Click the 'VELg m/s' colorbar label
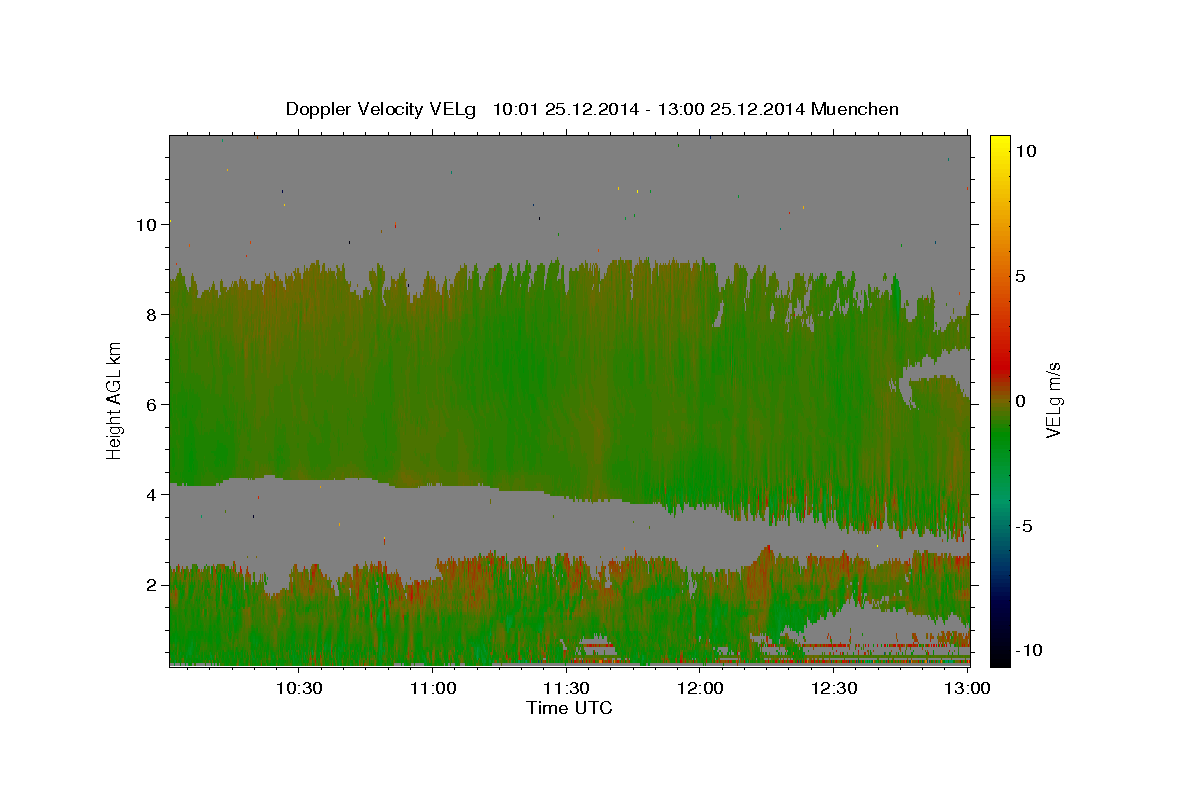 (x=1053, y=400)
